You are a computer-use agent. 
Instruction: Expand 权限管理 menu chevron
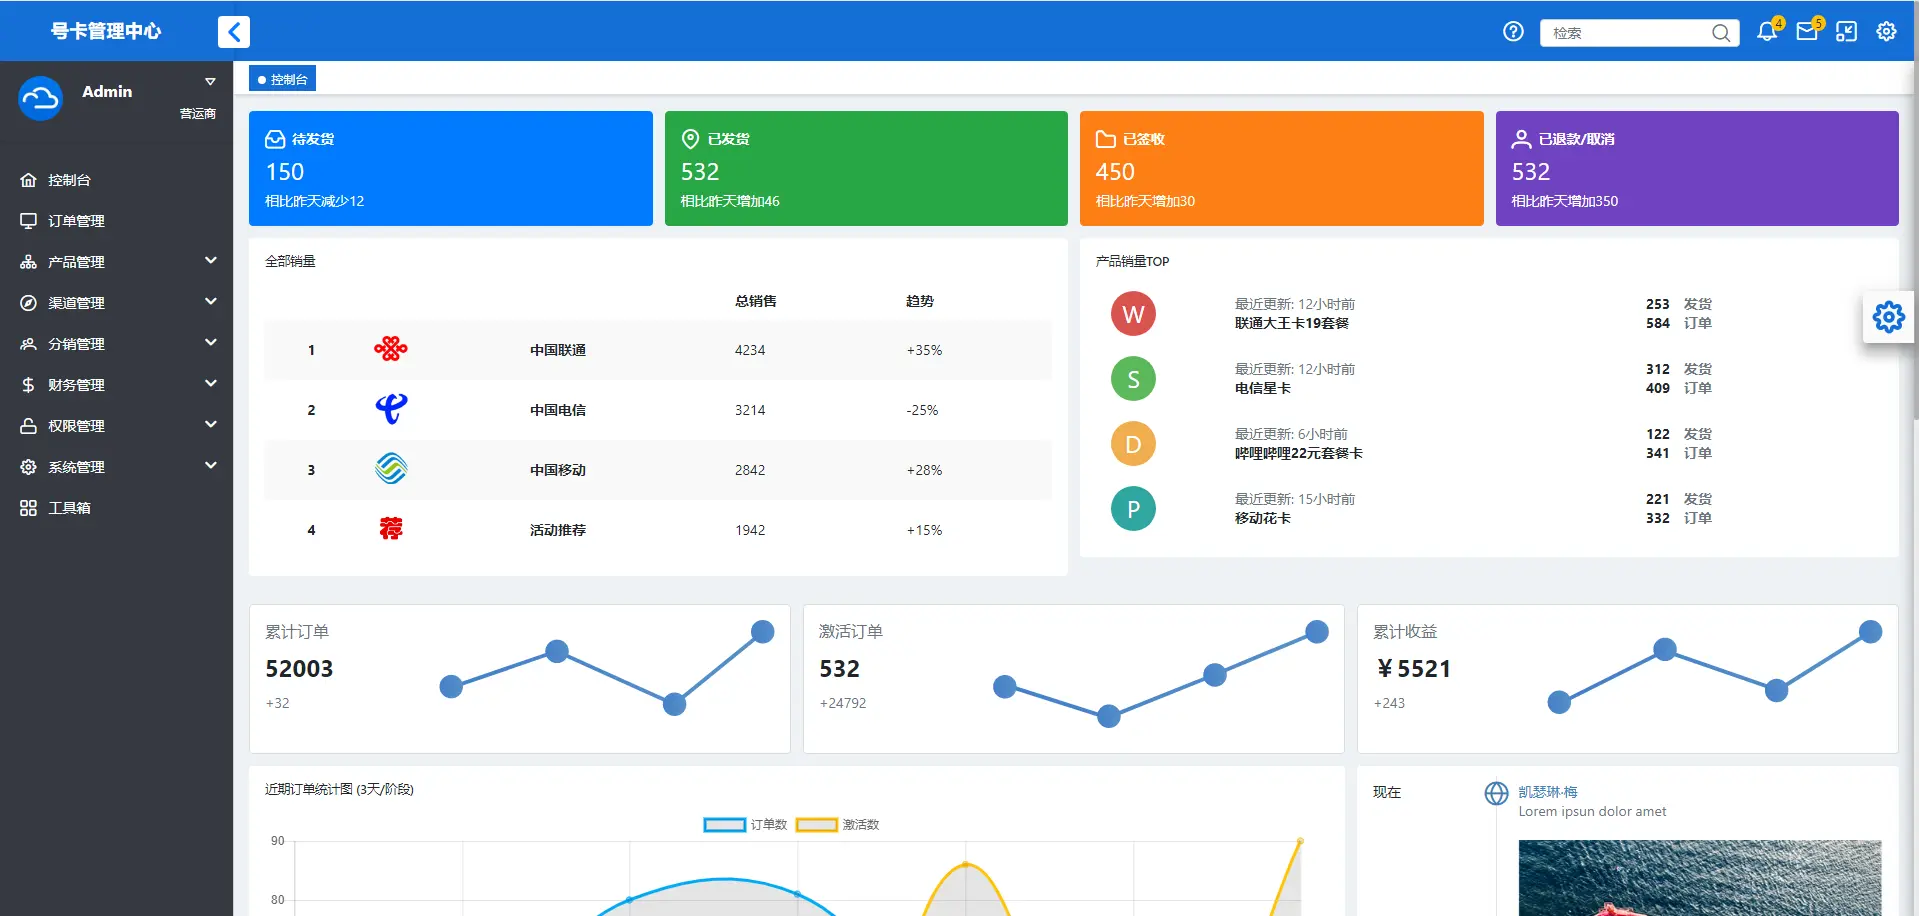click(211, 425)
